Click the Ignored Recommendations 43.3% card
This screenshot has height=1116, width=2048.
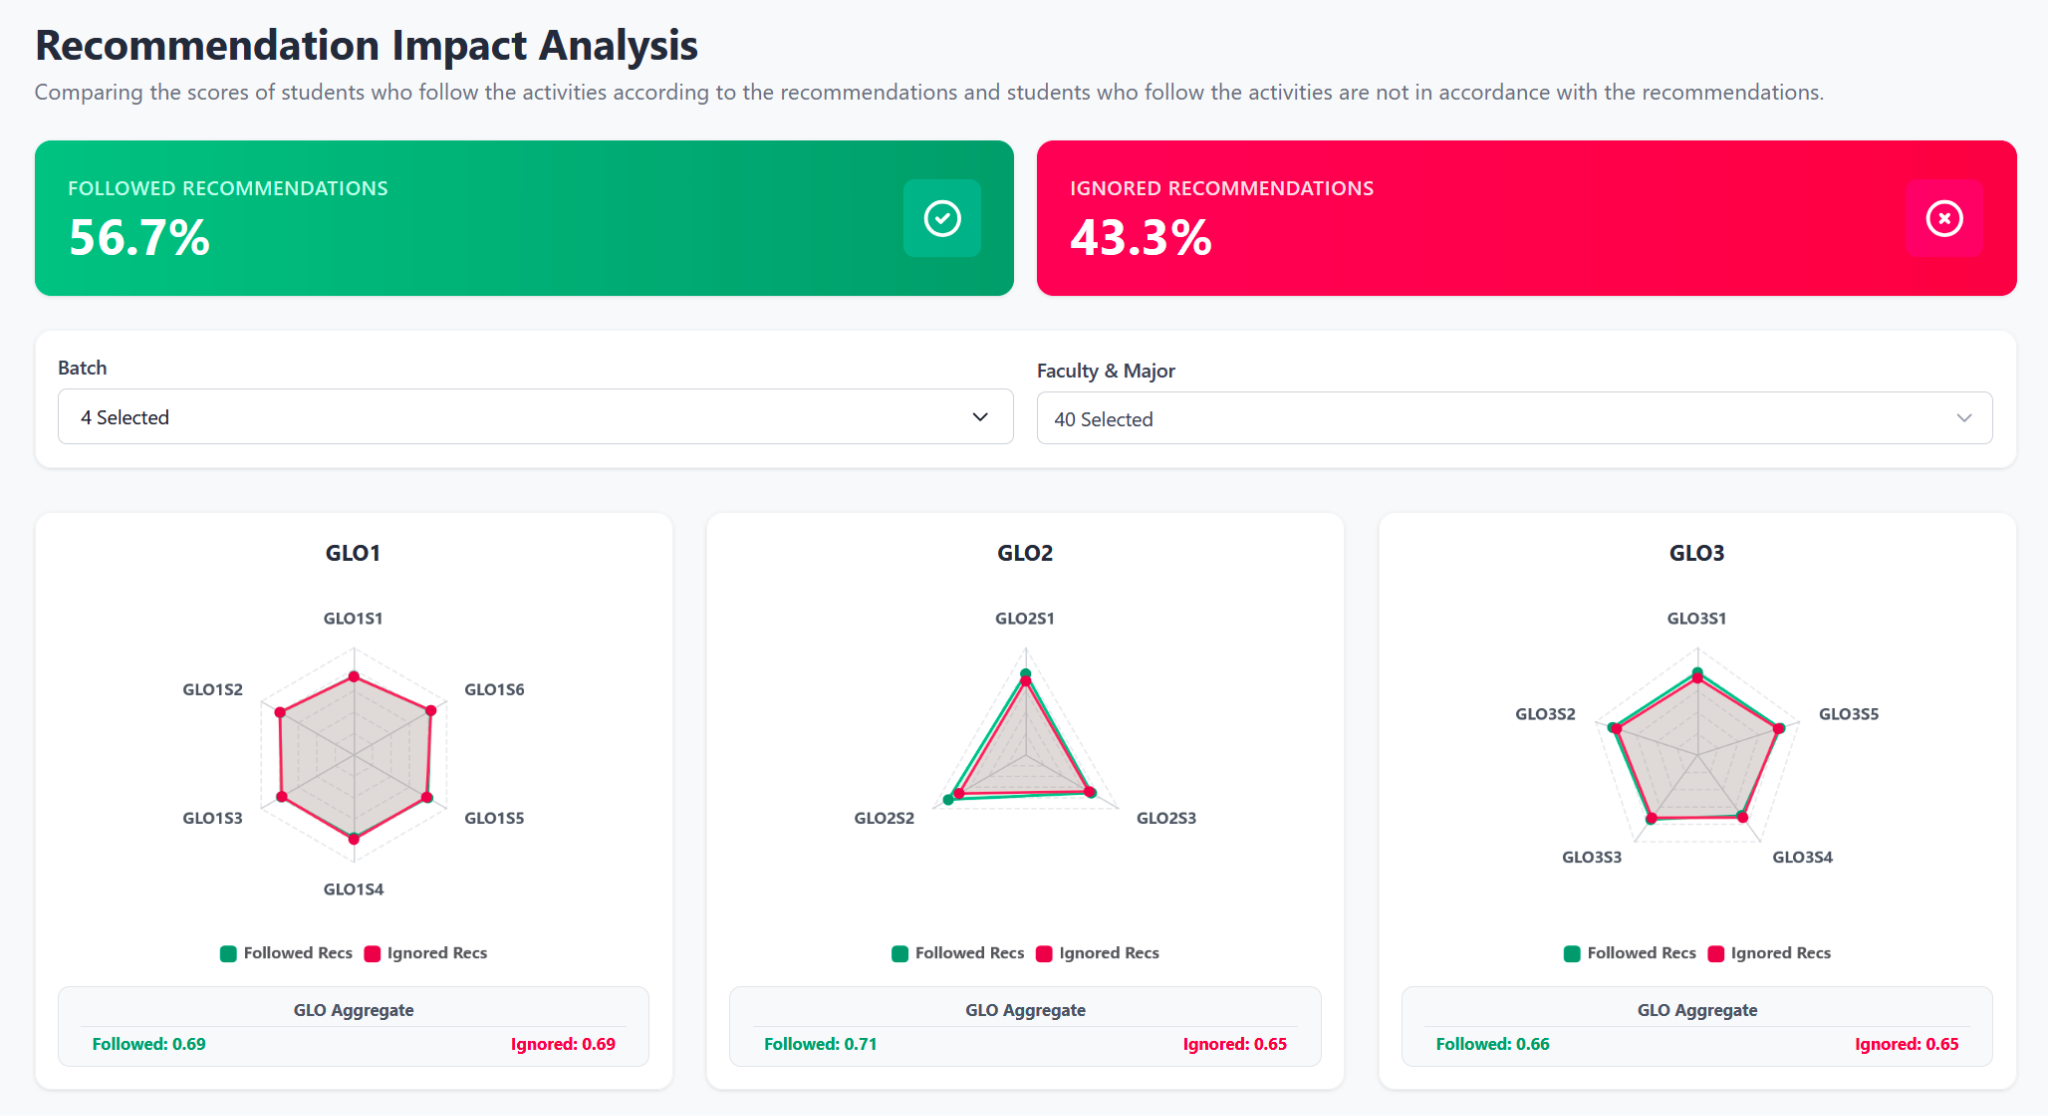click(x=1526, y=218)
